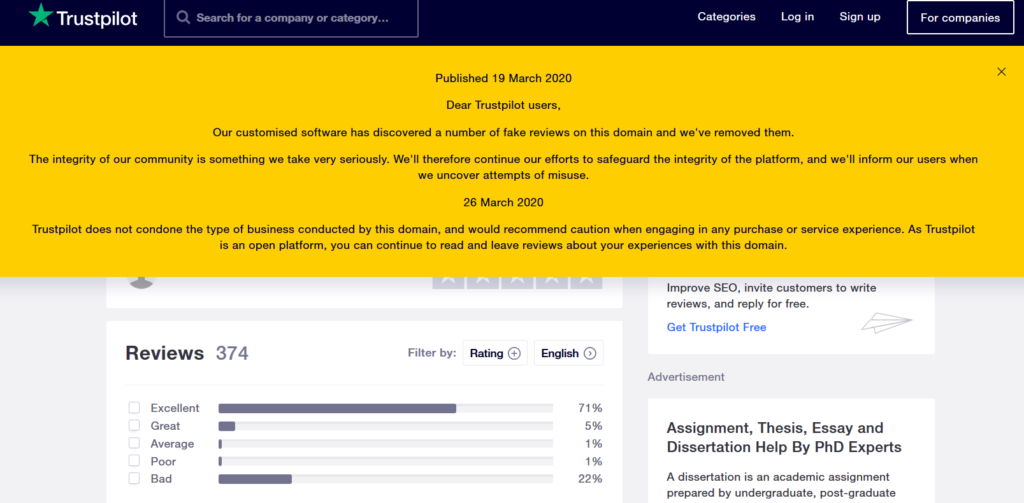Click the Average label text
Screen dimensions: 1024x503
(172, 444)
